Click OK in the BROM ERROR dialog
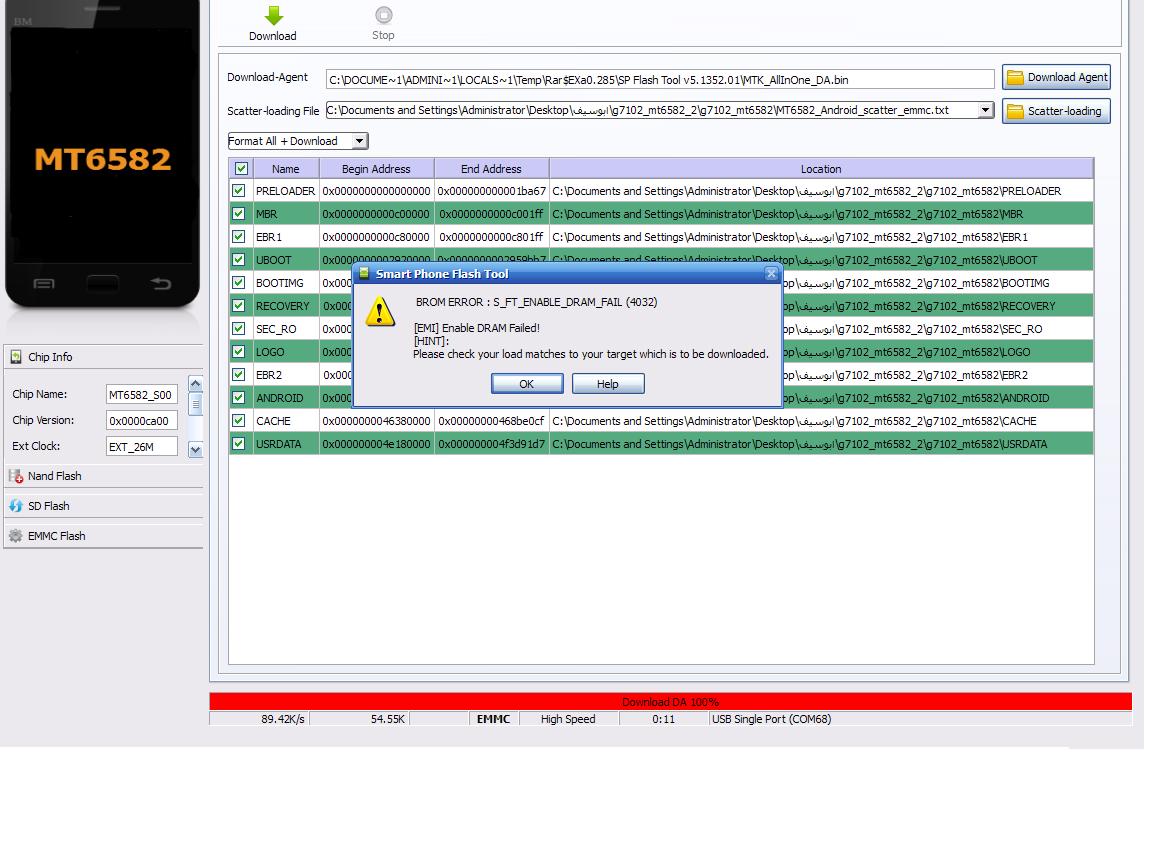Screen dimensions: 1152x864 [x=527, y=384]
